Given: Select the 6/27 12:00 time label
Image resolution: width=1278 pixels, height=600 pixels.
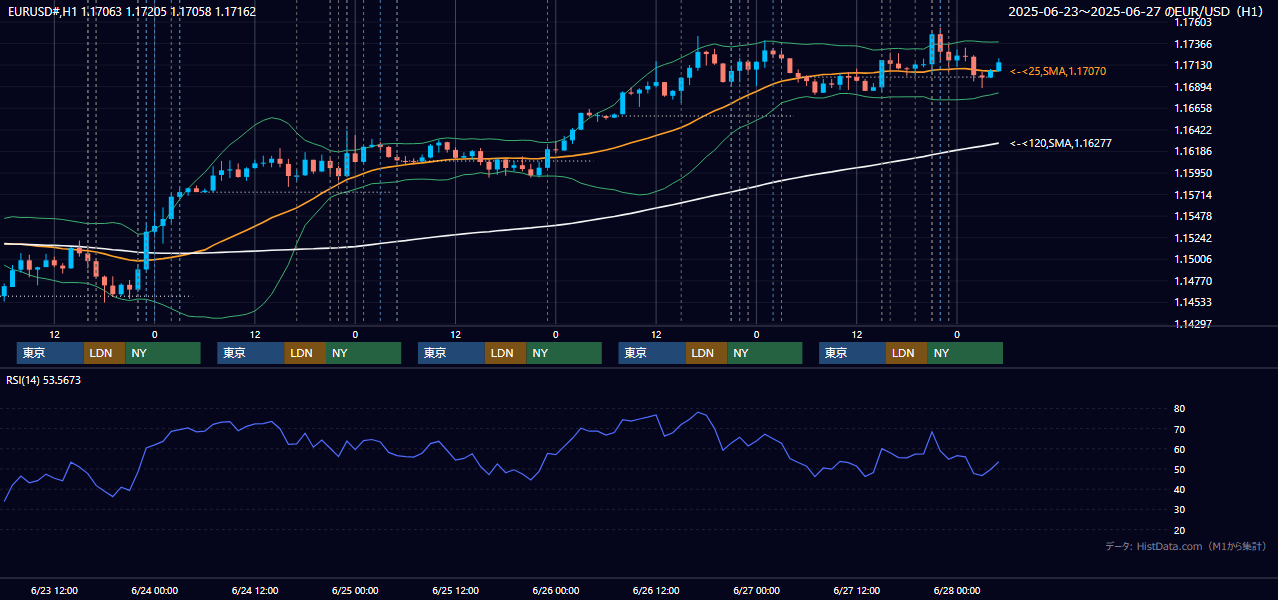Looking at the screenshot, I should point(857,590).
